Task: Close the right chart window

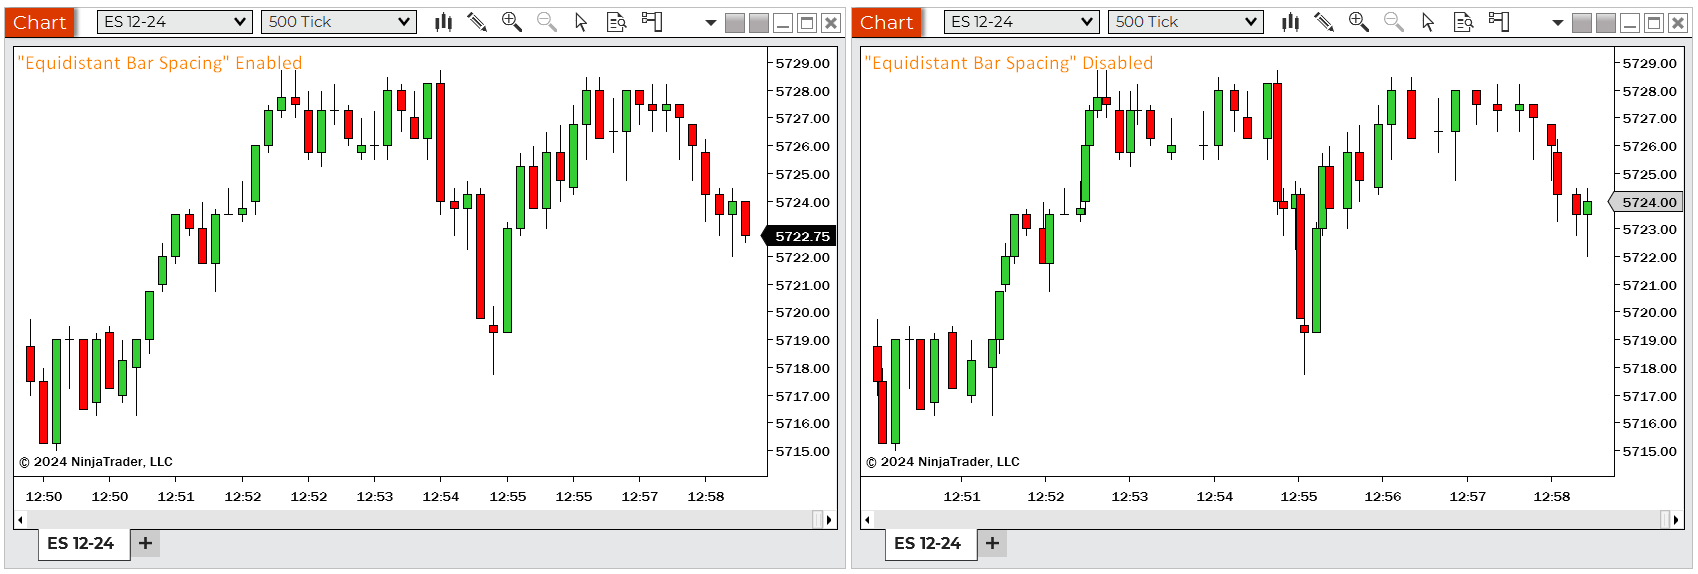Action: point(1678,23)
